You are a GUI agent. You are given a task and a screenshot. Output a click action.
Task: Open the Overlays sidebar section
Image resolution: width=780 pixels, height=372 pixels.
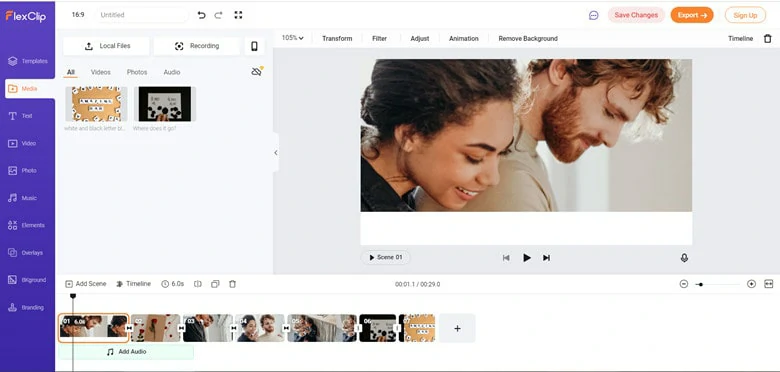click(25, 253)
